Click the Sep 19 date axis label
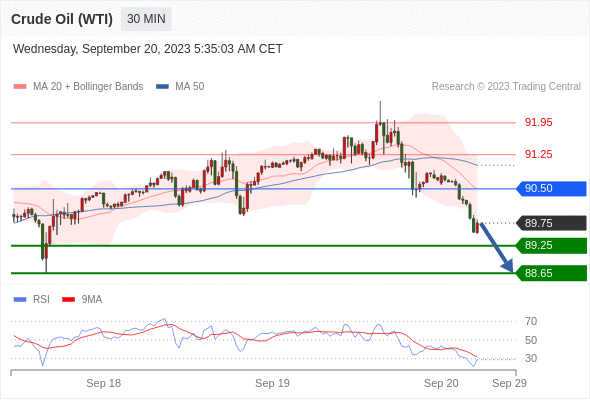The height and width of the screenshot is (400, 590). [272, 383]
